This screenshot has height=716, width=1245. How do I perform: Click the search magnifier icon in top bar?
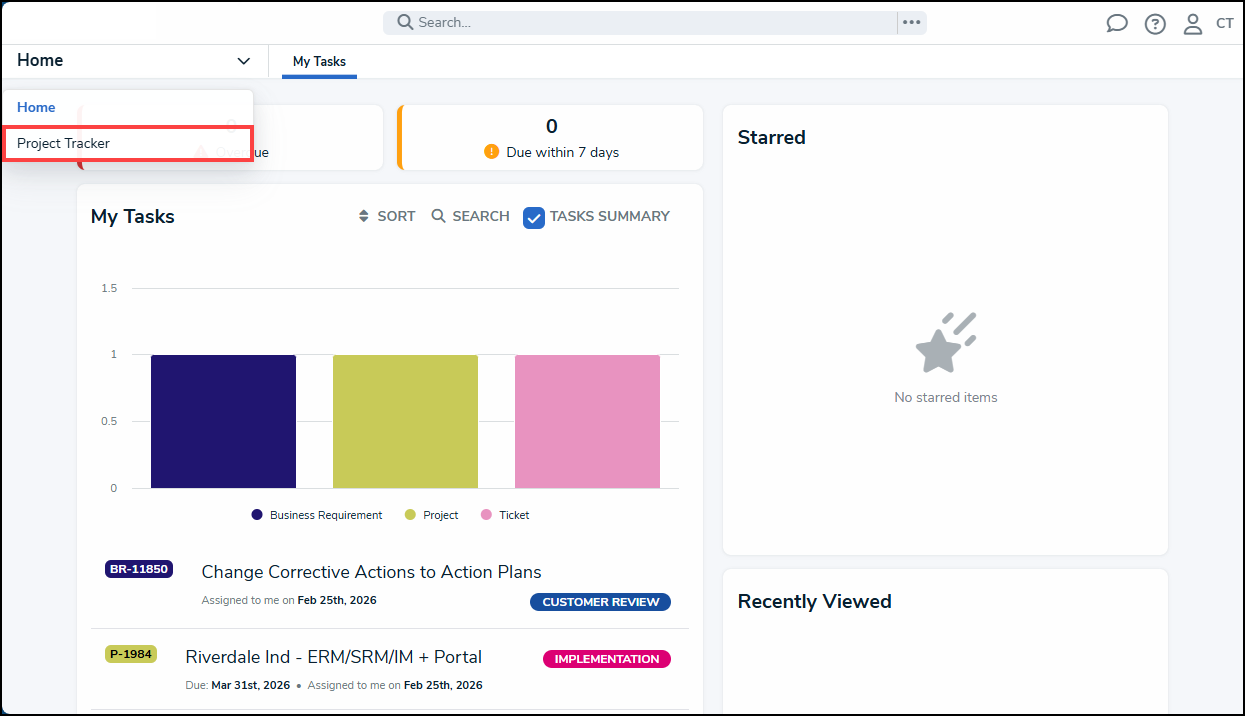(405, 22)
